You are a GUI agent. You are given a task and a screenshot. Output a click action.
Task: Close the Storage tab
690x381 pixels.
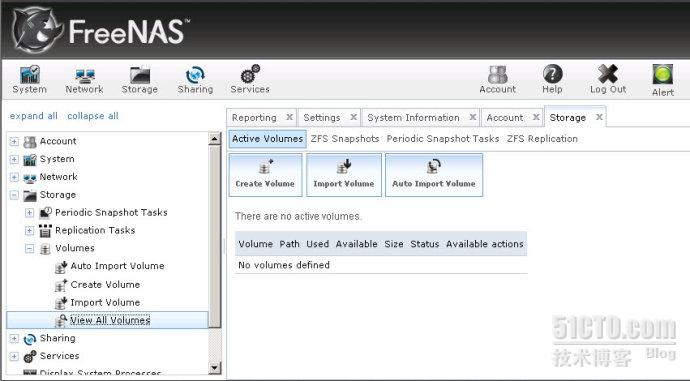[599, 117]
